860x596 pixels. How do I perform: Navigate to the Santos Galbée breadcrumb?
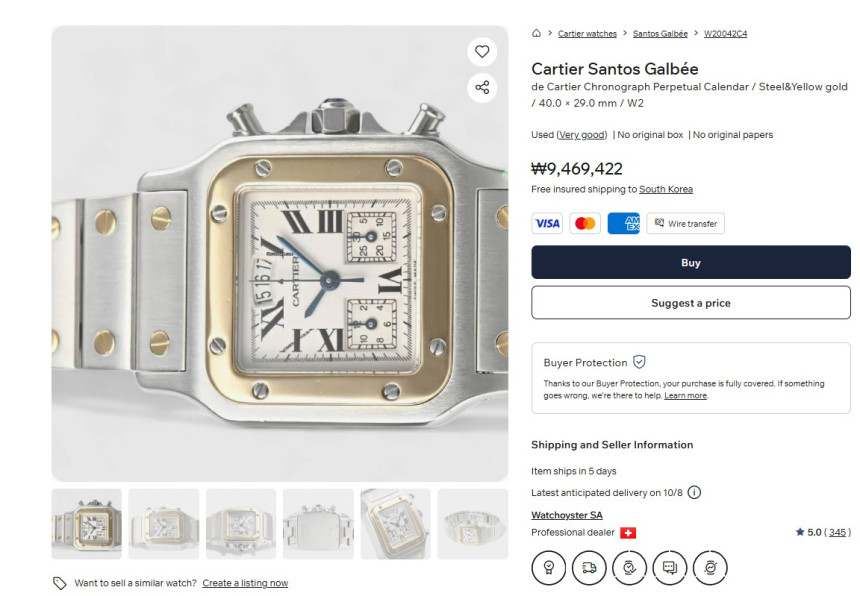pos(660,34)
